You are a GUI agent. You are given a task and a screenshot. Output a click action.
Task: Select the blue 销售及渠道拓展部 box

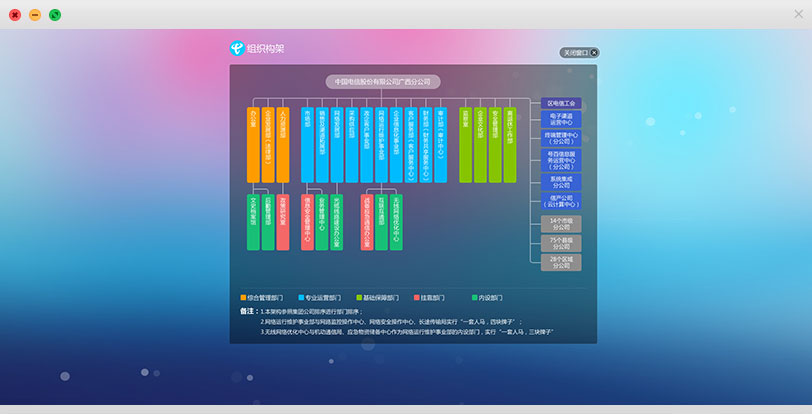tap(322, 145)
